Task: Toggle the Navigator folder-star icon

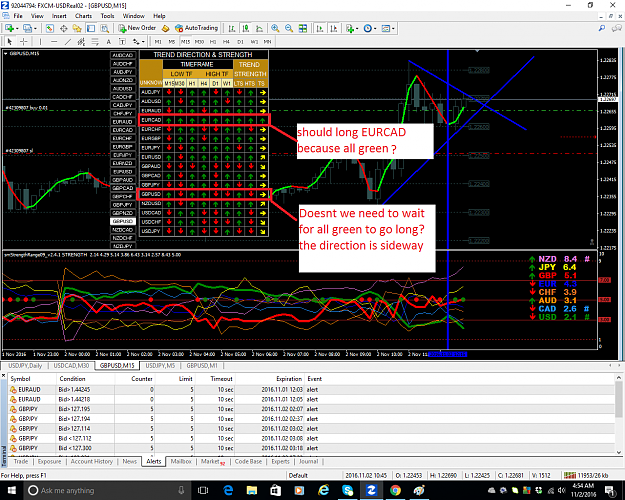Action: 77,28
